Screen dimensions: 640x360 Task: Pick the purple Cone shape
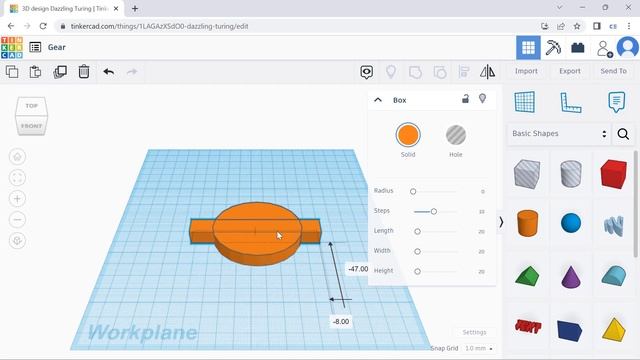point(571,276)
